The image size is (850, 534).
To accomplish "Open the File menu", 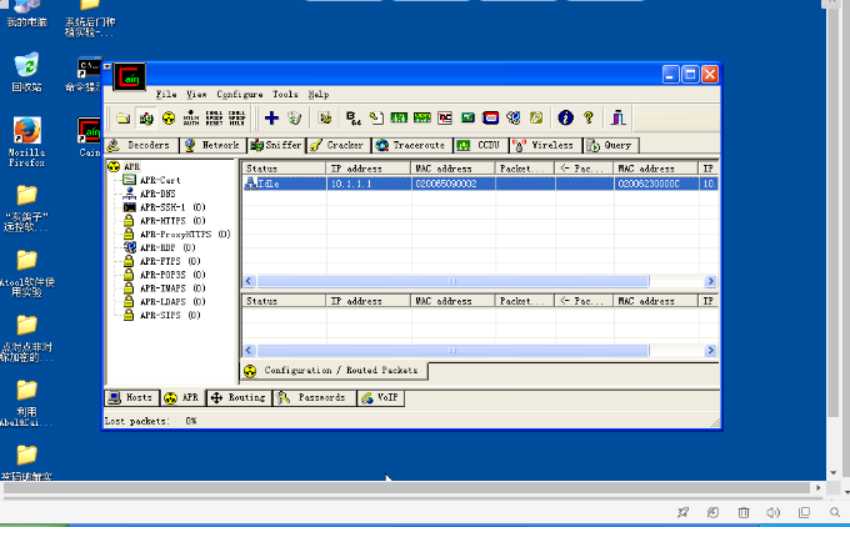I will tap(166, 94).
